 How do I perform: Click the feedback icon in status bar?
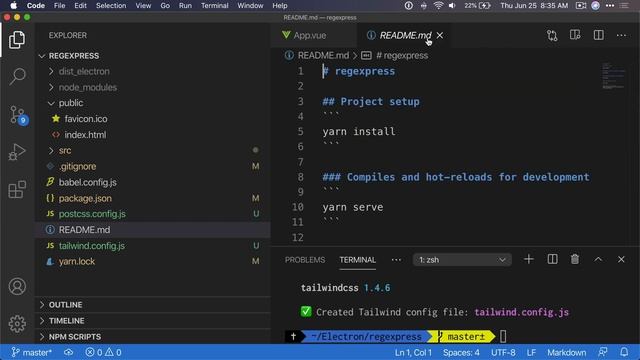(x=602, y=352)
